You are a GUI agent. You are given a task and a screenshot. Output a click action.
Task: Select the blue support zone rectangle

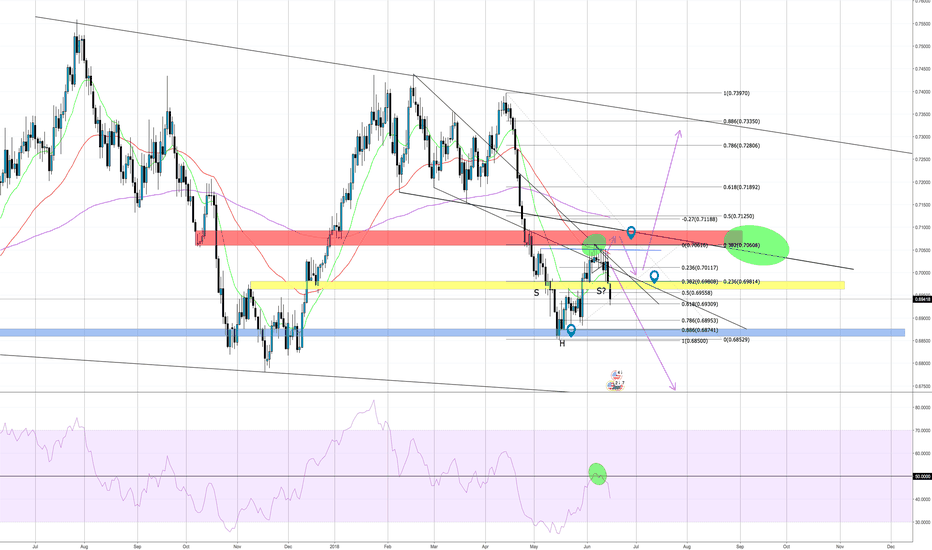click(x=452, y=333)
